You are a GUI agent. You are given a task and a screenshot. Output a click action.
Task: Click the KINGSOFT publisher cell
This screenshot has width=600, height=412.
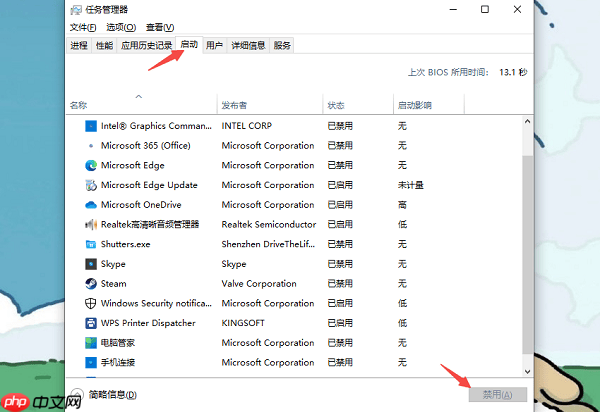243,323
